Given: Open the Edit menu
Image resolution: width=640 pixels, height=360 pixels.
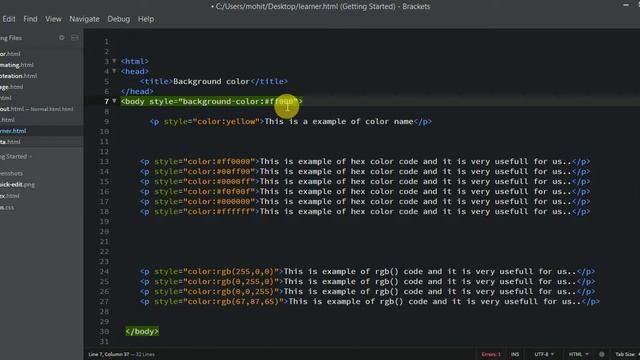Looking at the screenshot, I should click(x=9, y=19).
